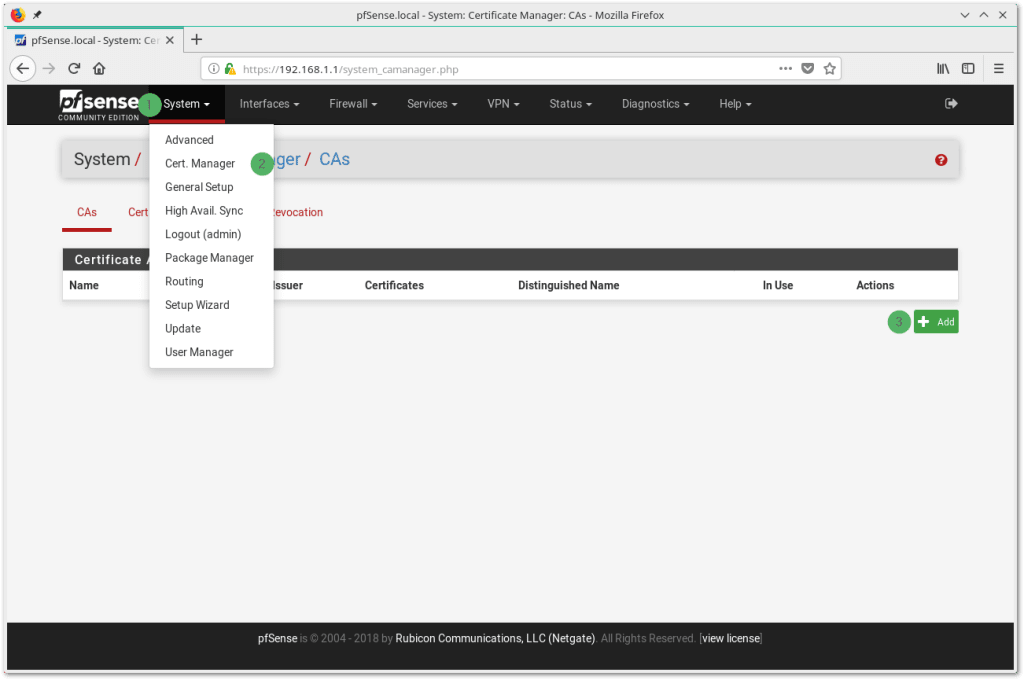
Task: Expand the Help dropdown
Action: pyautogui.click(x=735, y=104)
